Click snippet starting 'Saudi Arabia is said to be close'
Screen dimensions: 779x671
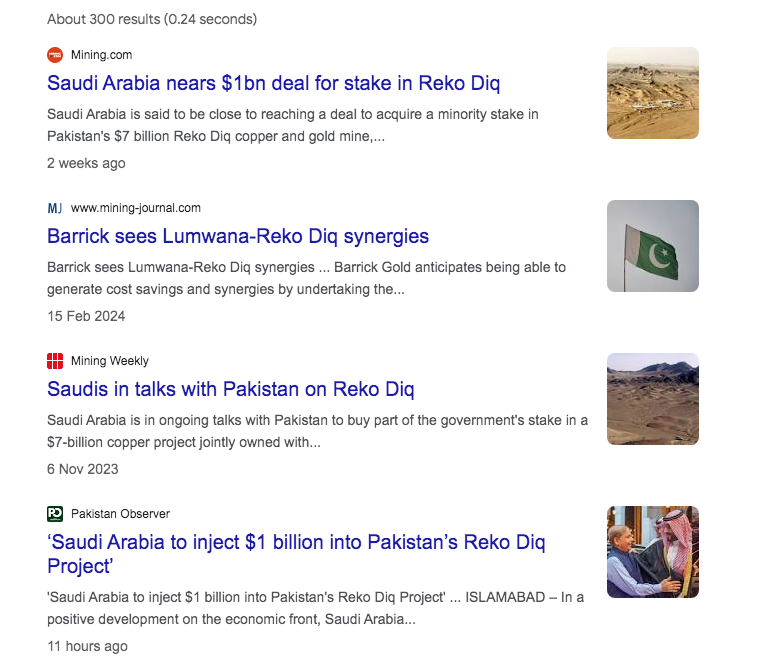point(293,125)
